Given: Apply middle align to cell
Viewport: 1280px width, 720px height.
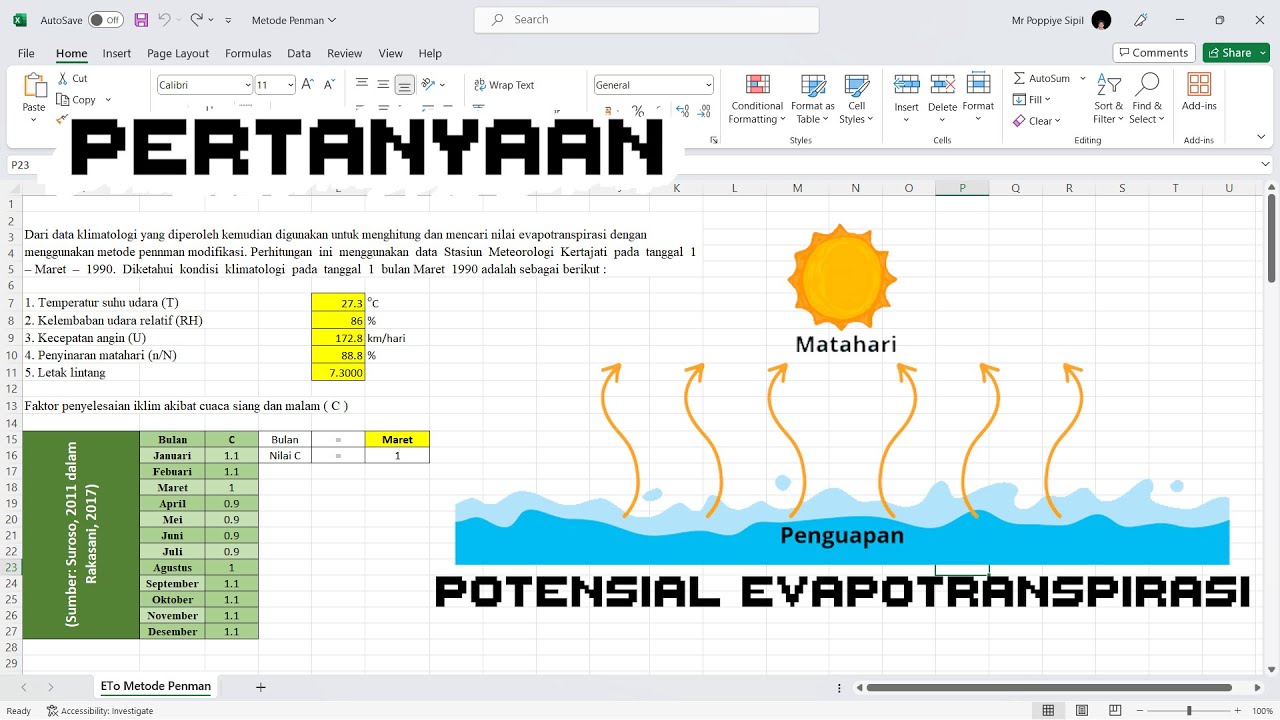Looking at the screenshot, I should 383,85.
